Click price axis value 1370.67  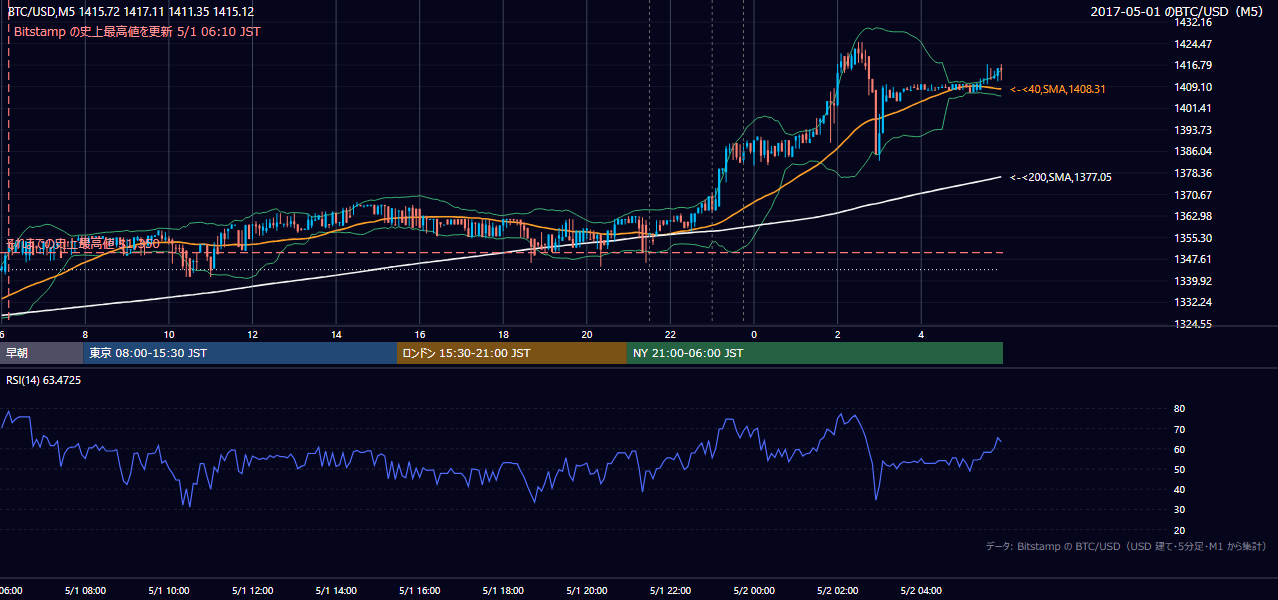tap(1192, 195)
